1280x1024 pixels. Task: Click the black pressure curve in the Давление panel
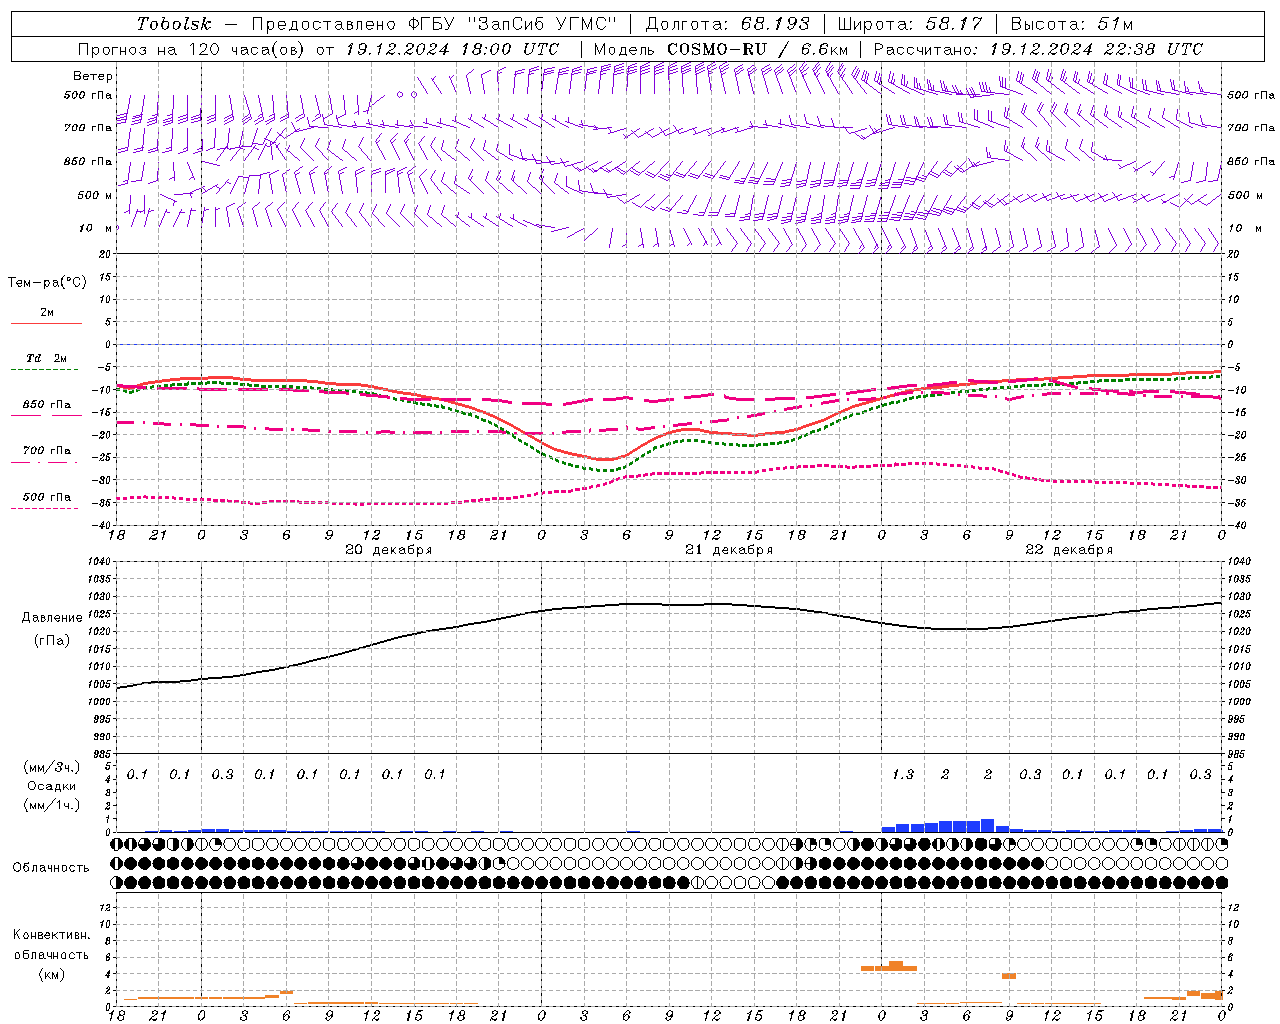click(x=669, y=604)
